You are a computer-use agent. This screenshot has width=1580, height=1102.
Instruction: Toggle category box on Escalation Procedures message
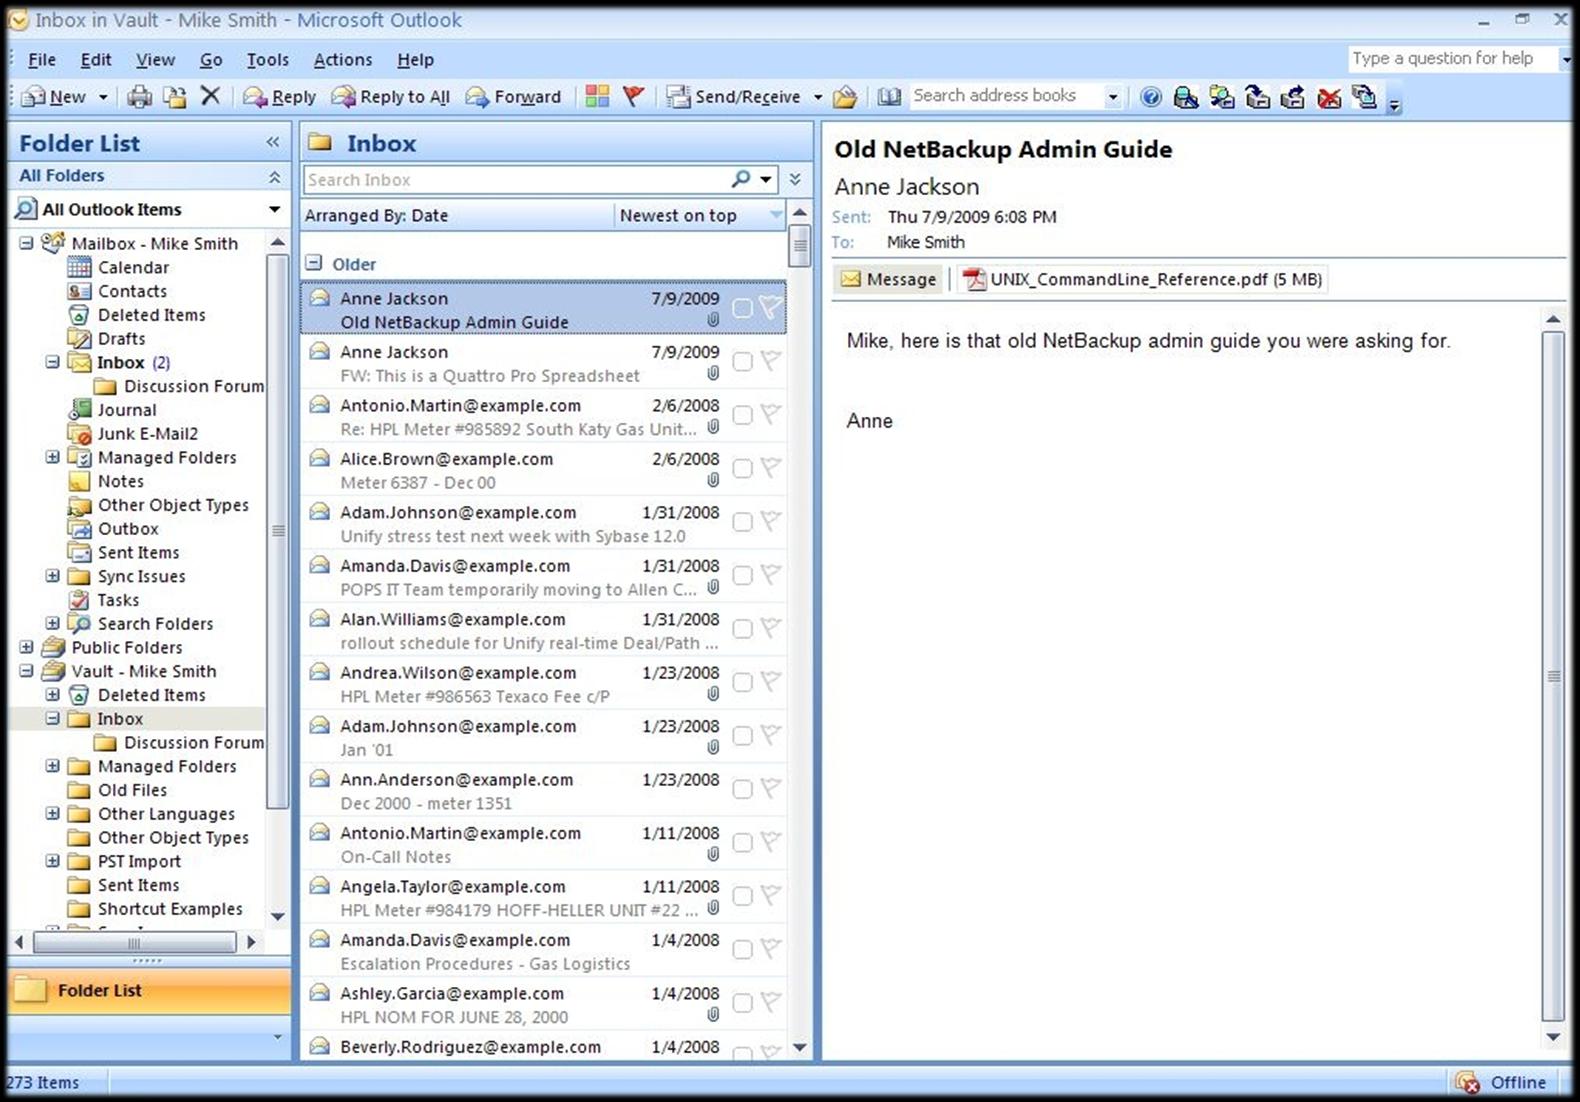coord(742,950)
